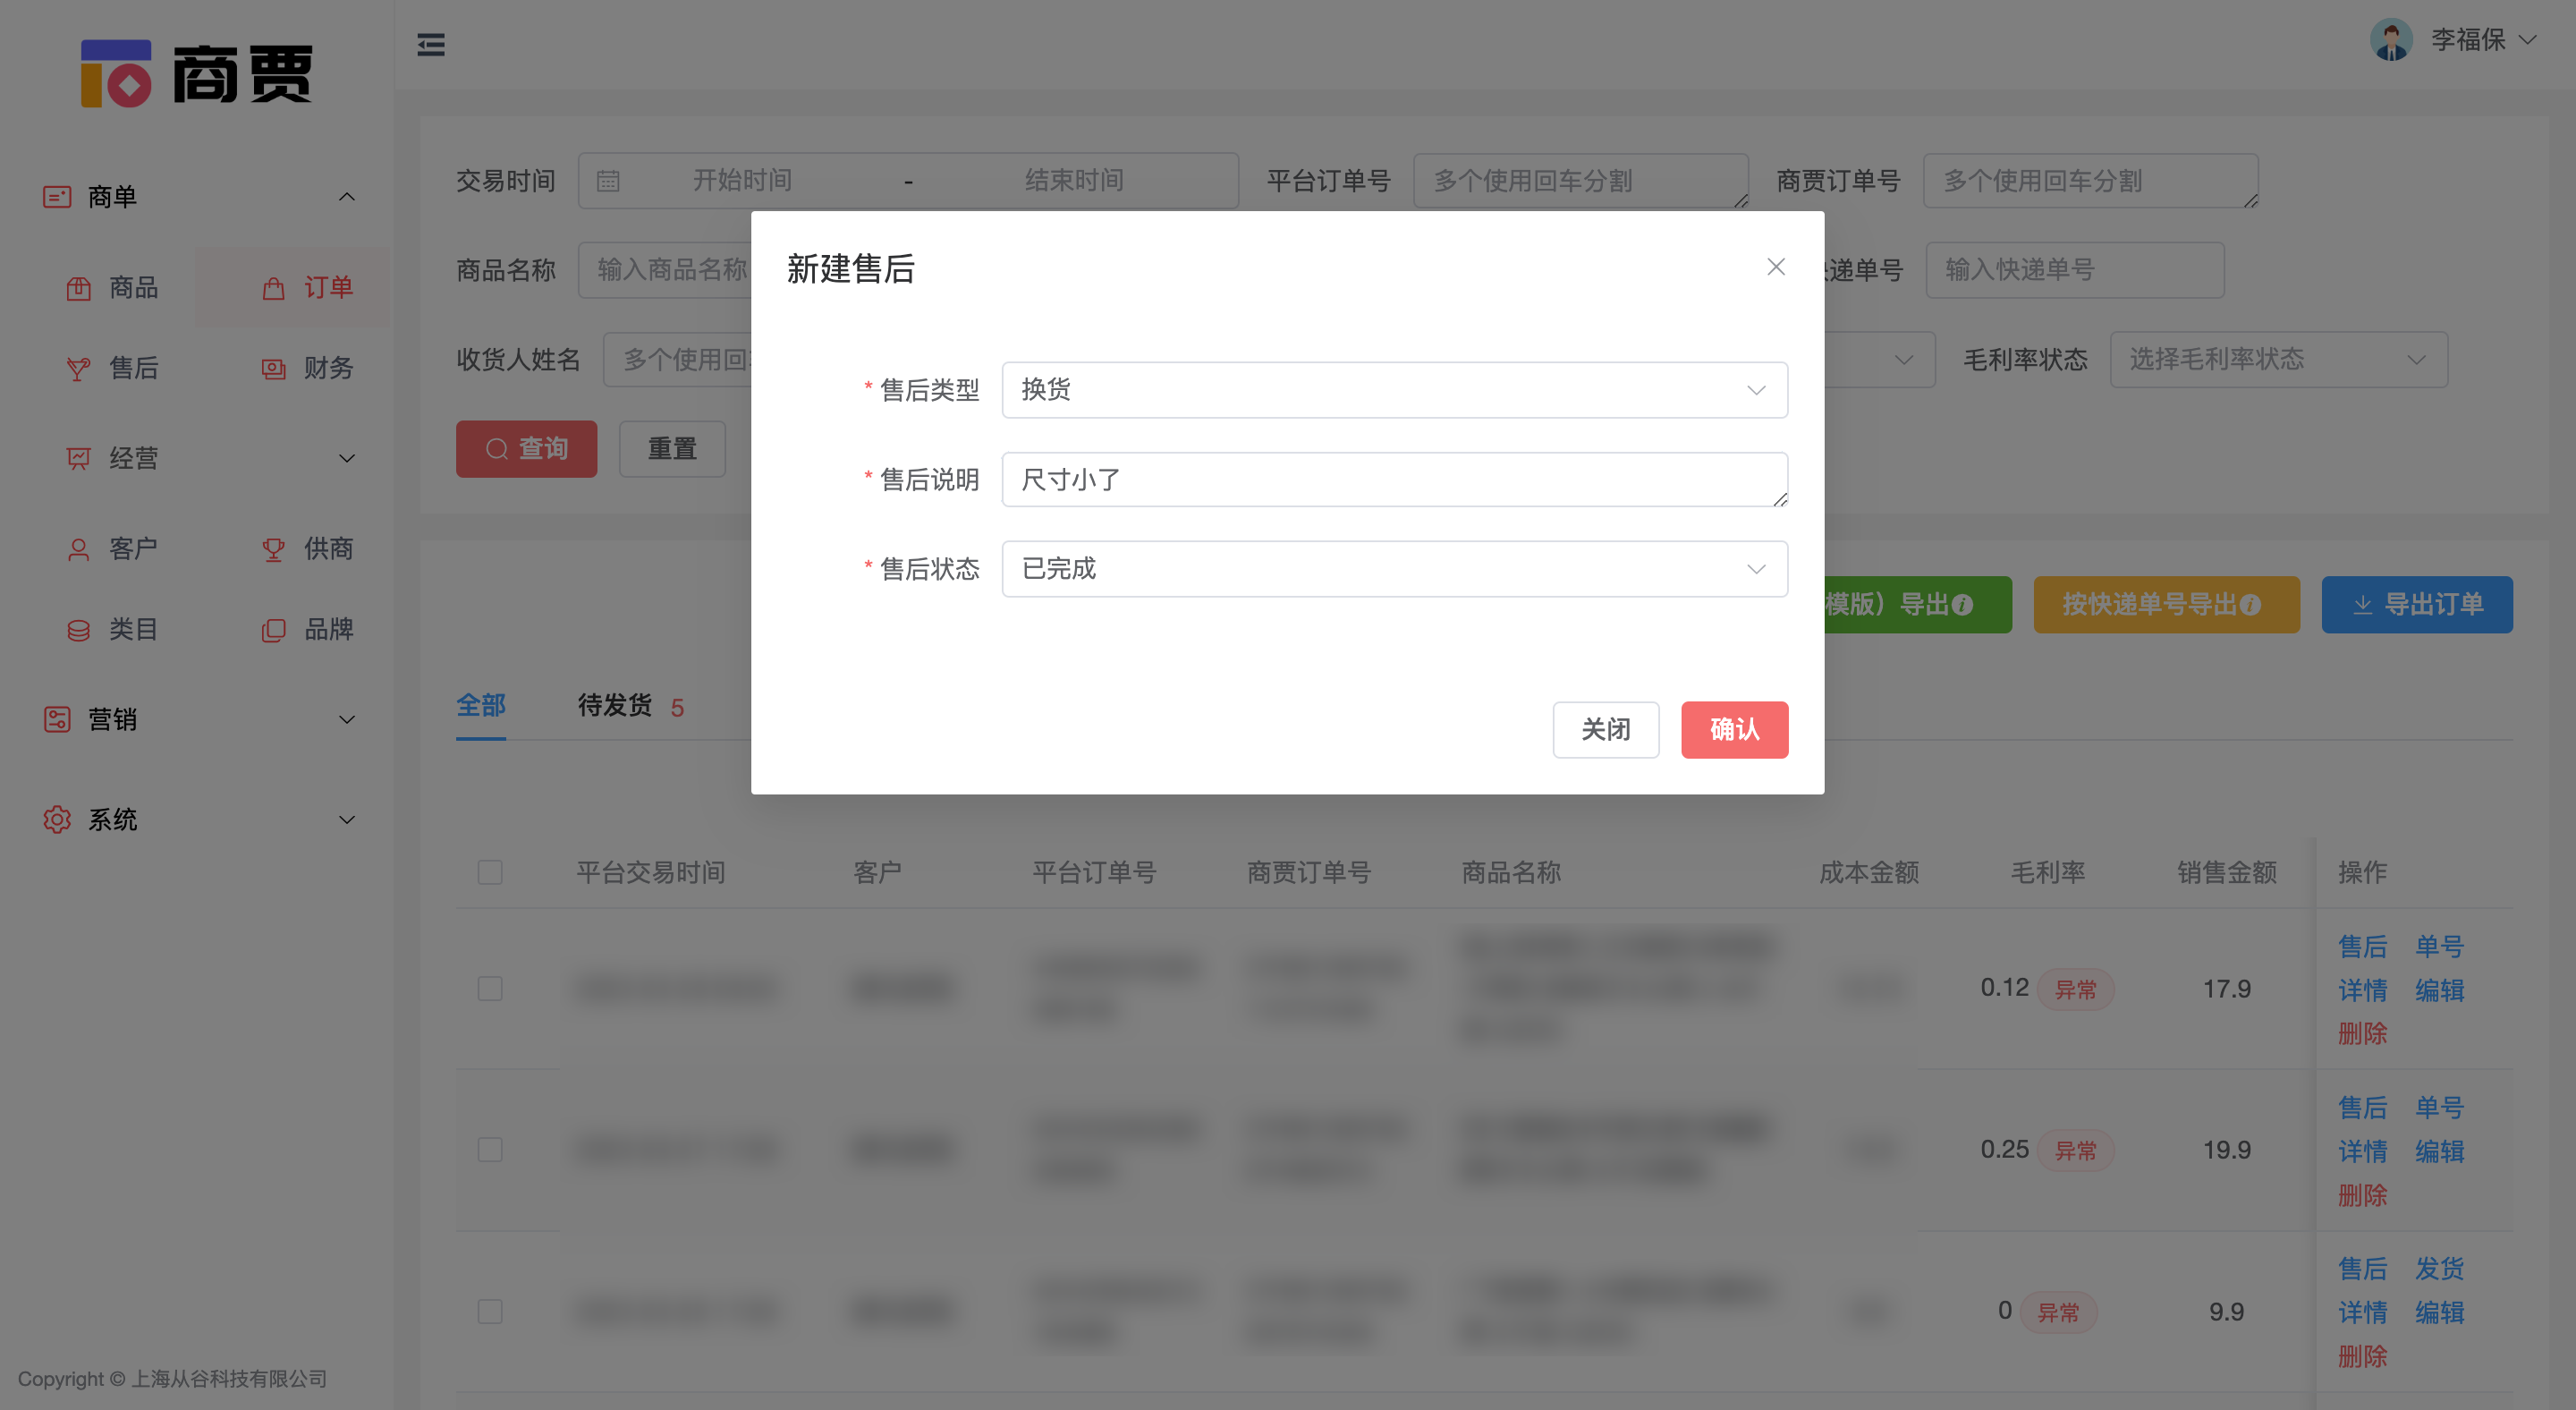The image size is (2576, 1410).
Task: Click the 异常 status badge on the first row
Action: click(x=2076, y=988)
